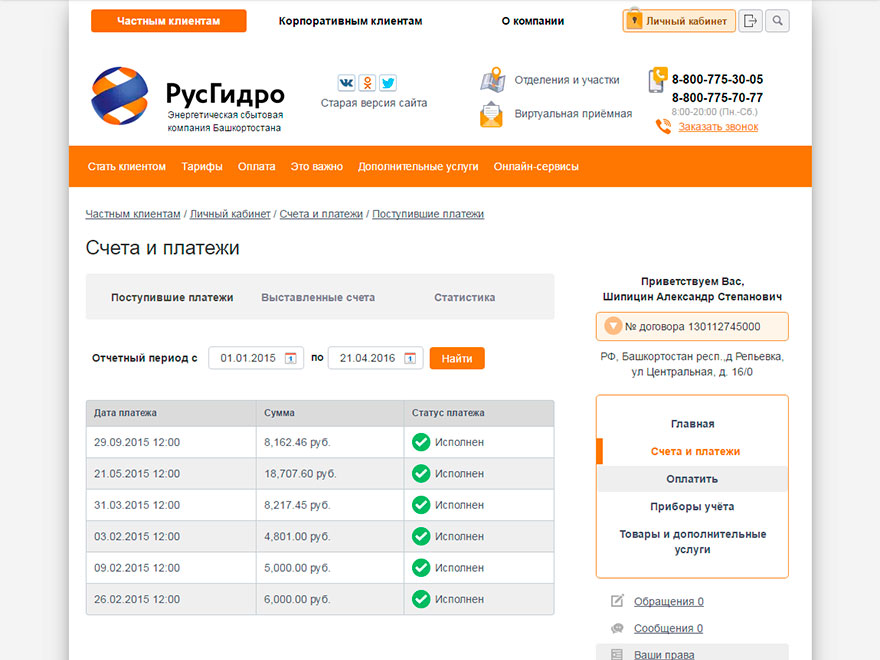Viewport: 880px width, 660px height.
Task: Click the Заказать звонок link
Action: click(x=718, y=127)
